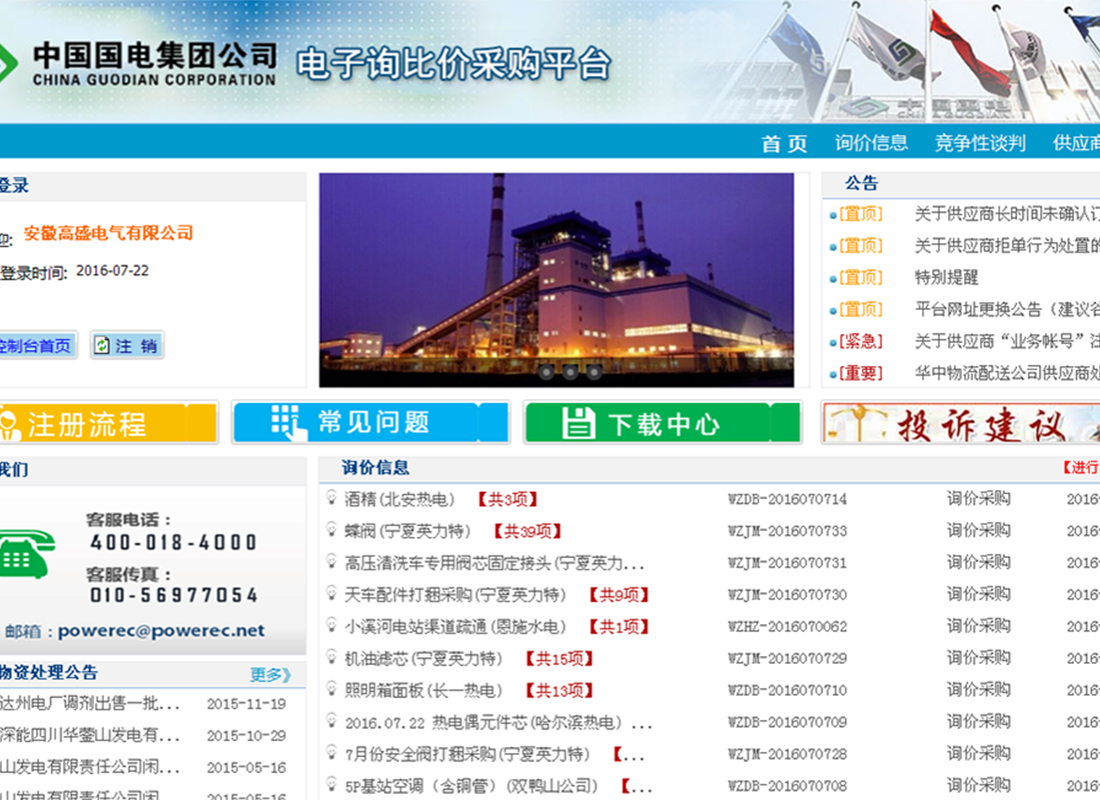This screenshot has width=1100, height=800.
Task: Click the scales icon on 投诉建议
Action: (856, 422)
